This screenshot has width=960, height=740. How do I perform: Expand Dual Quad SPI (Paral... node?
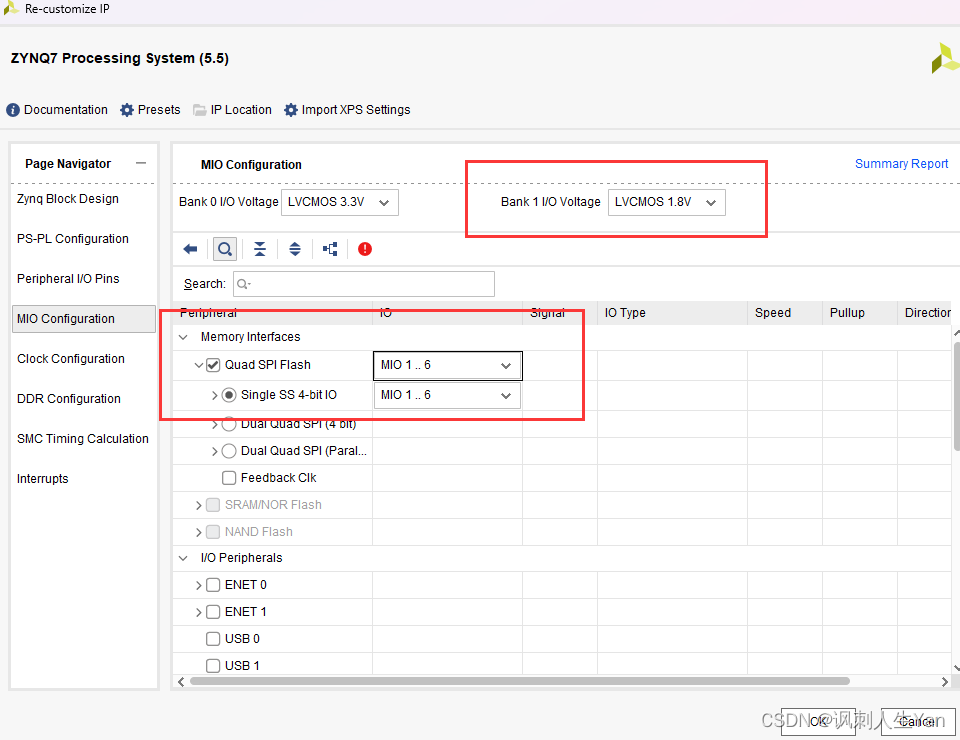tap(215, 451)
